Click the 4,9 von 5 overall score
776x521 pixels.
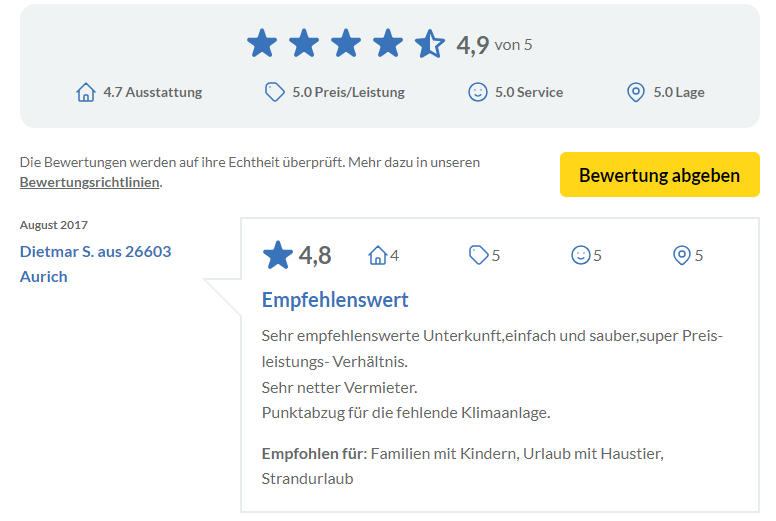tap(494, 45)
